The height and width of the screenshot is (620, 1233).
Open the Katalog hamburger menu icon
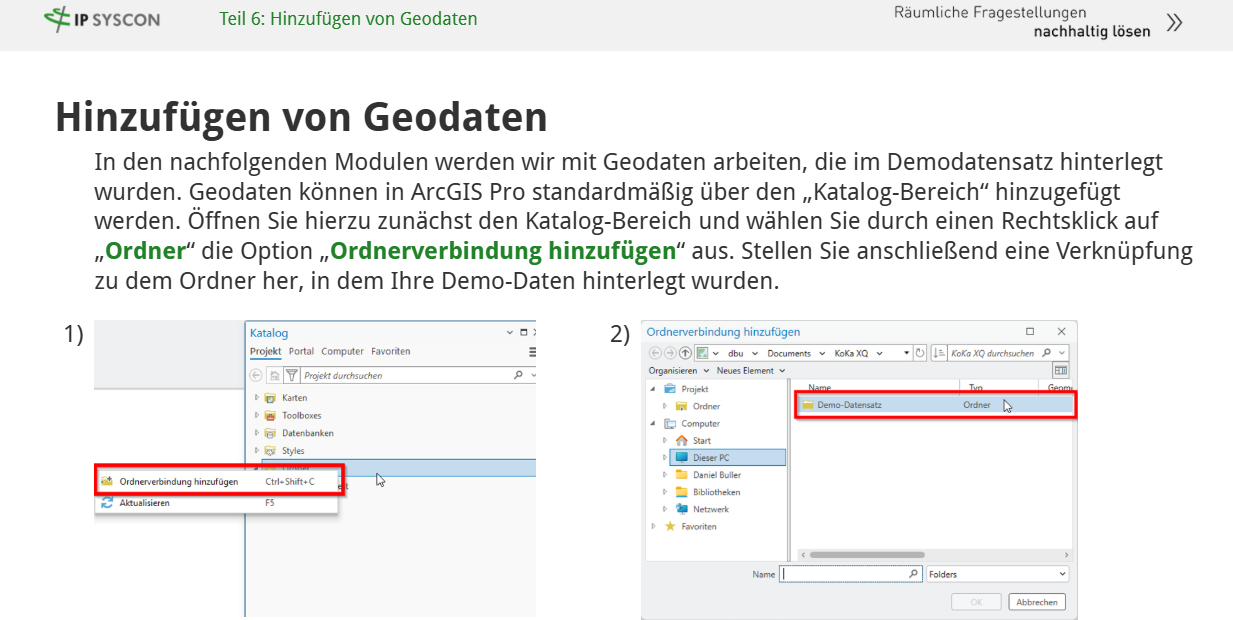[532, 352]
